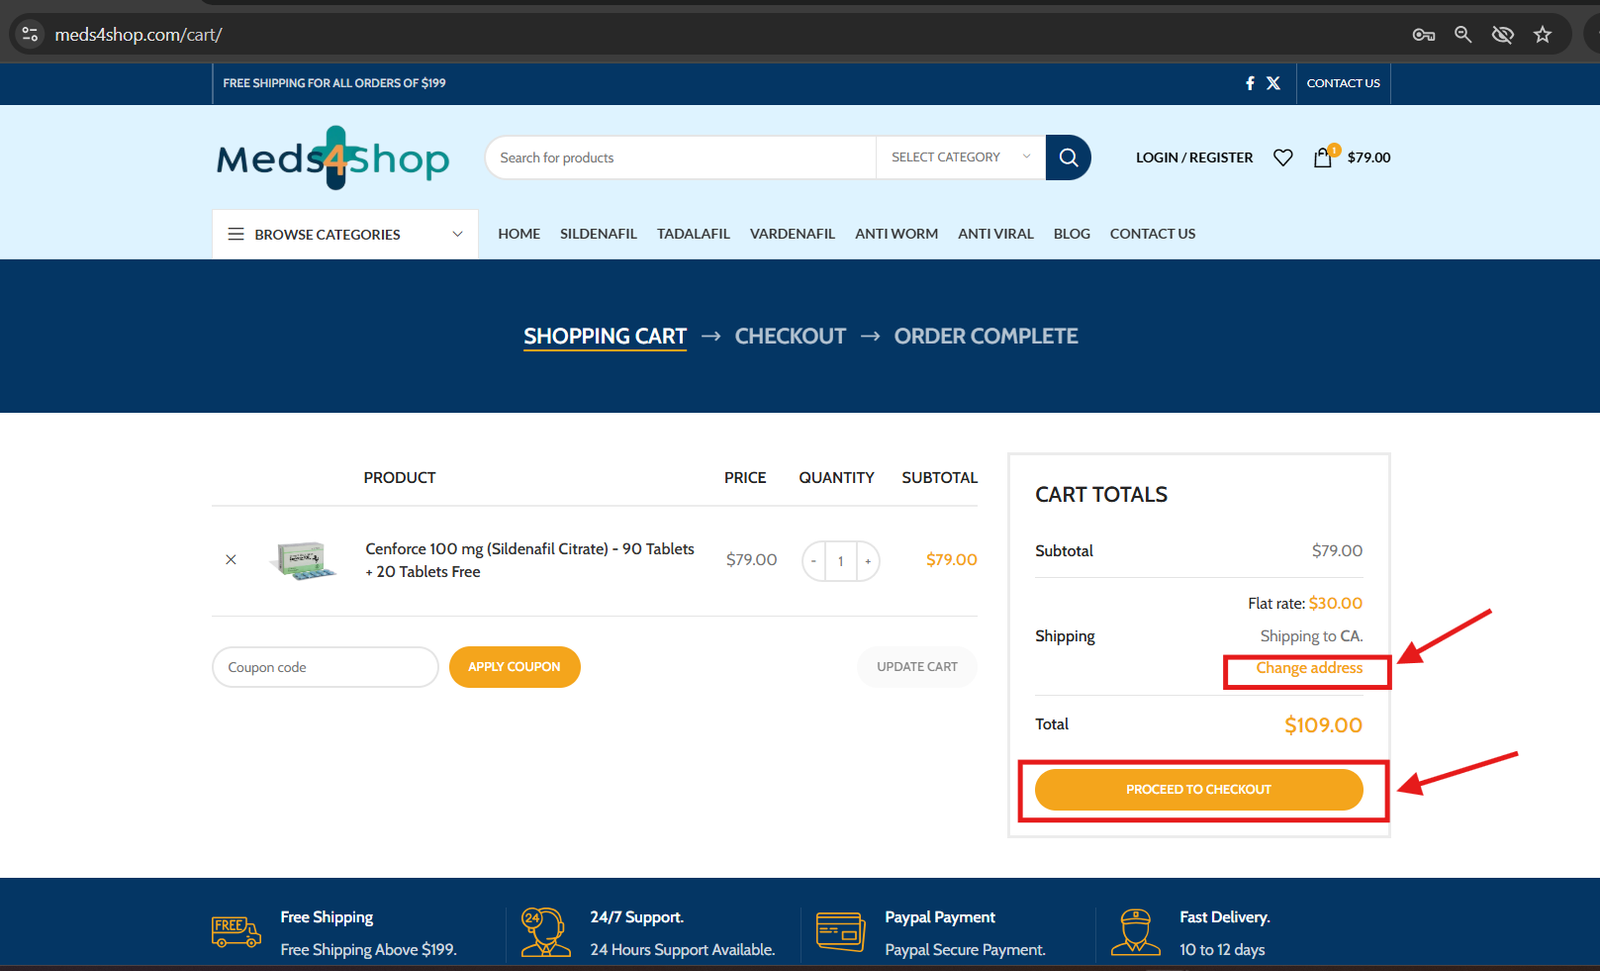
Task: Click the orange $79.00 subtotal in product row
Action: click(x=951, y=560)
